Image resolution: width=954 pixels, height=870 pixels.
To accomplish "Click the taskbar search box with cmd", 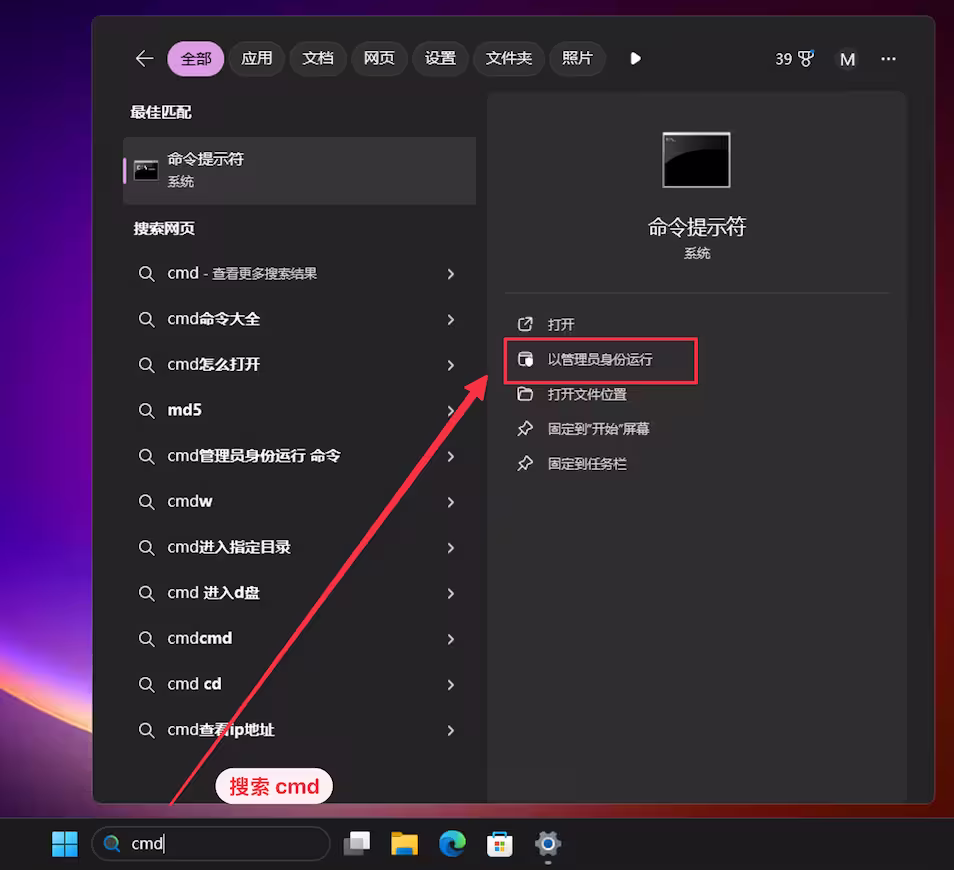I will 211,844.
